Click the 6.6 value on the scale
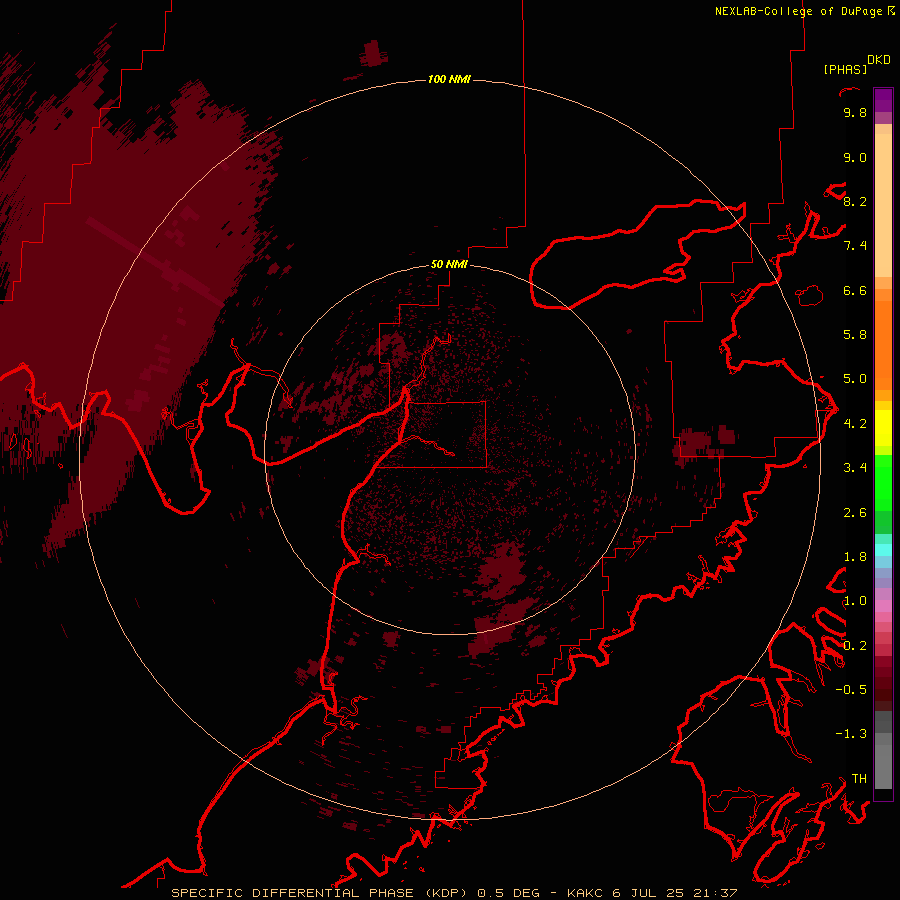The height and width of the screenshot is (900, 900). click(855, 290)
